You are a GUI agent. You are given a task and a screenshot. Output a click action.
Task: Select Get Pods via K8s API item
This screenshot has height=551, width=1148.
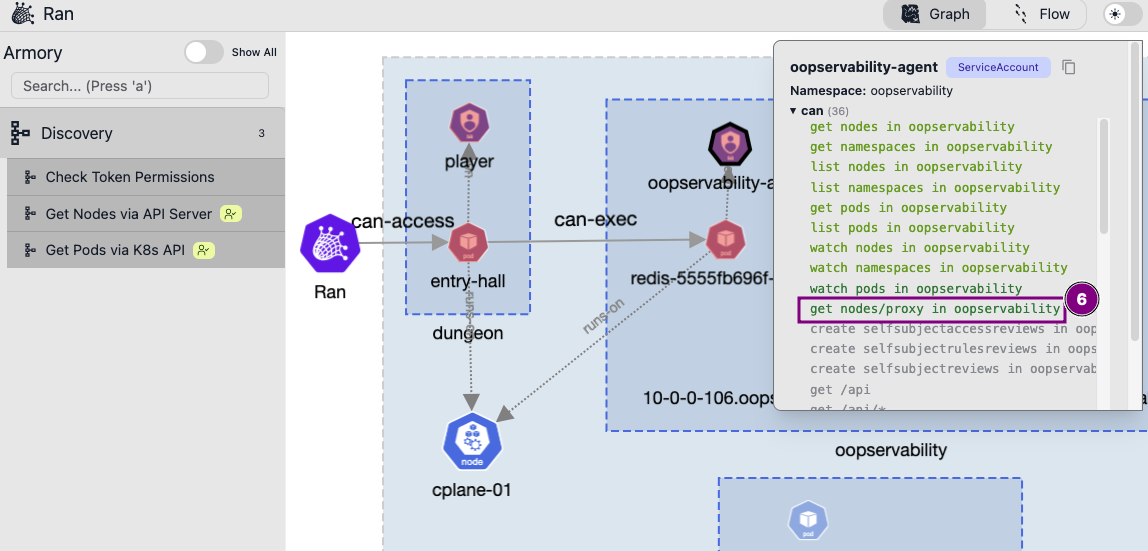146,250
